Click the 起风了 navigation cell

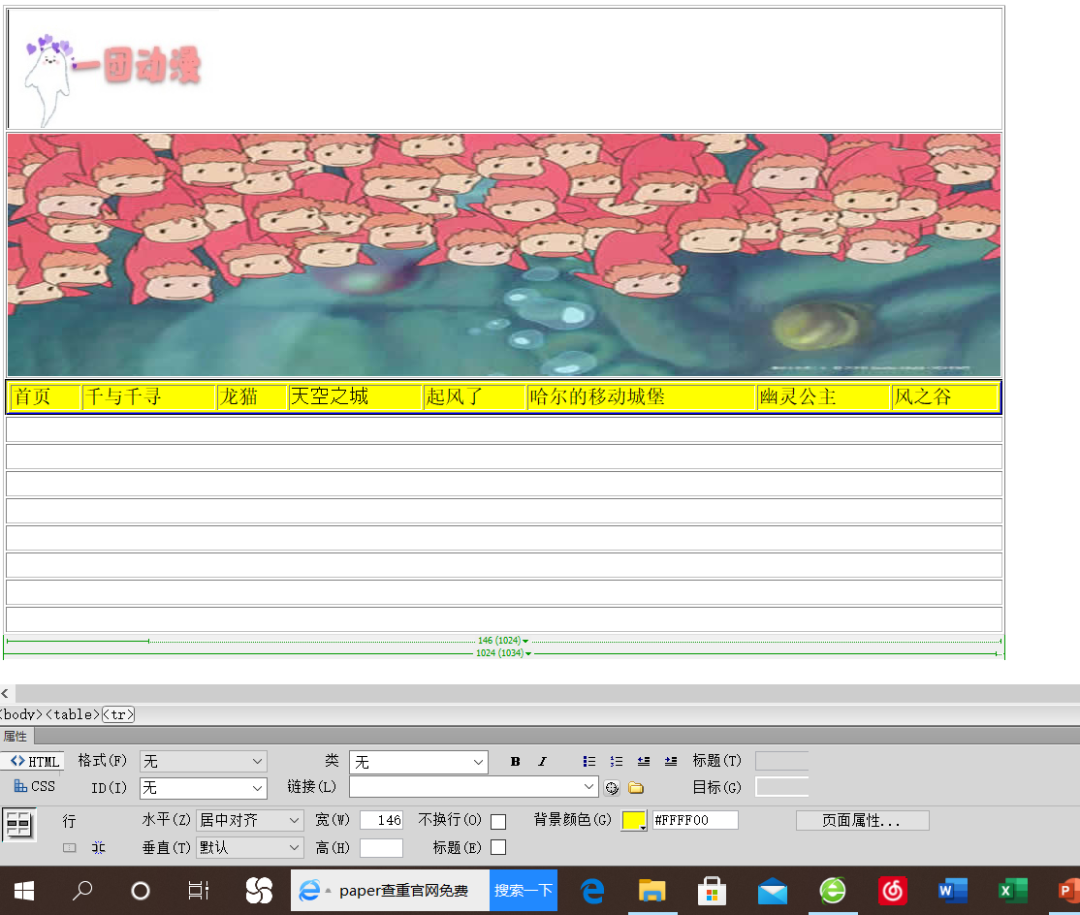[x=475, y=397]
